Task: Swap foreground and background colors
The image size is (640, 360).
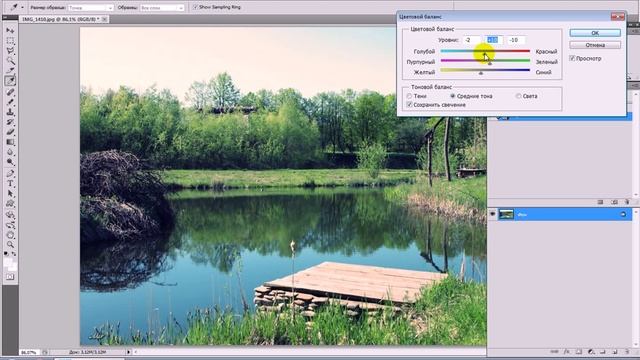Action: (14, 254)
